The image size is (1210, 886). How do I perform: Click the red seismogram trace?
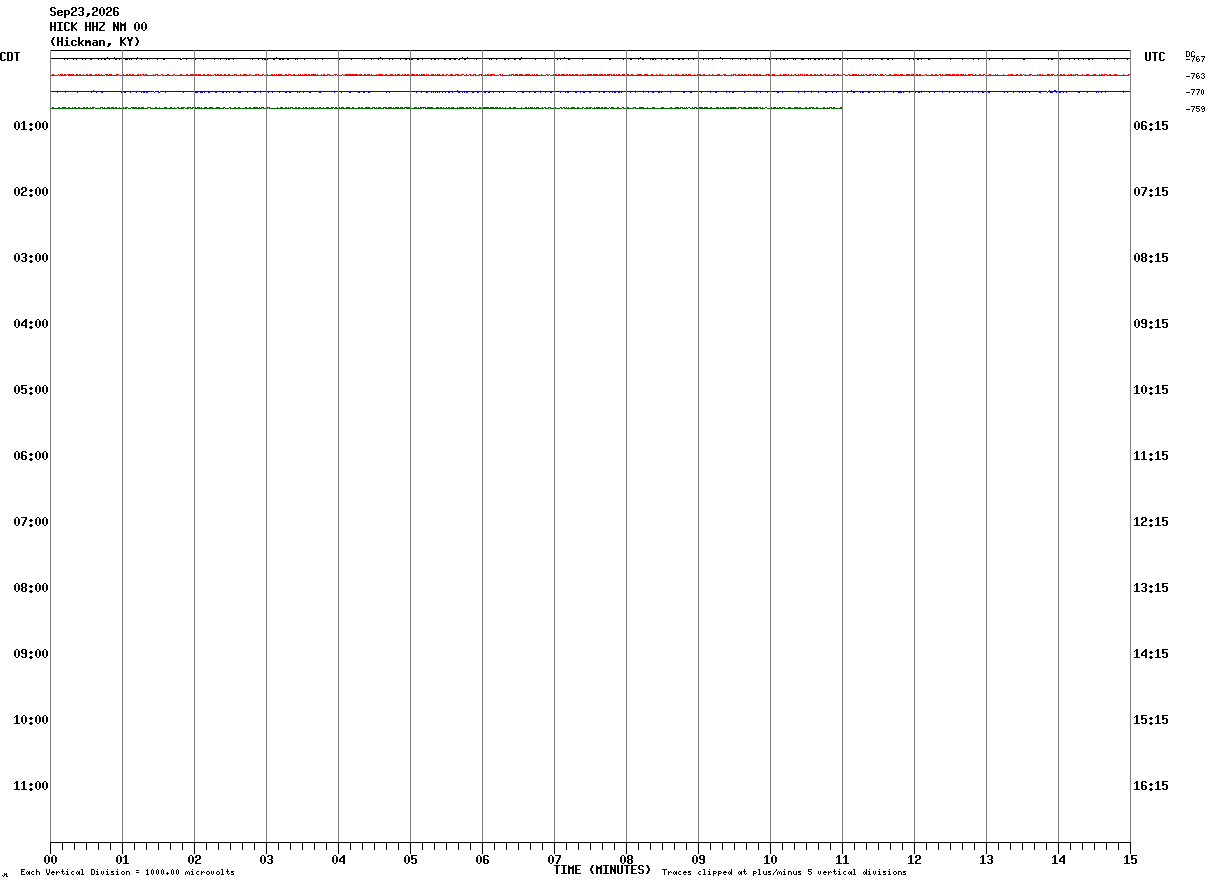590,75
